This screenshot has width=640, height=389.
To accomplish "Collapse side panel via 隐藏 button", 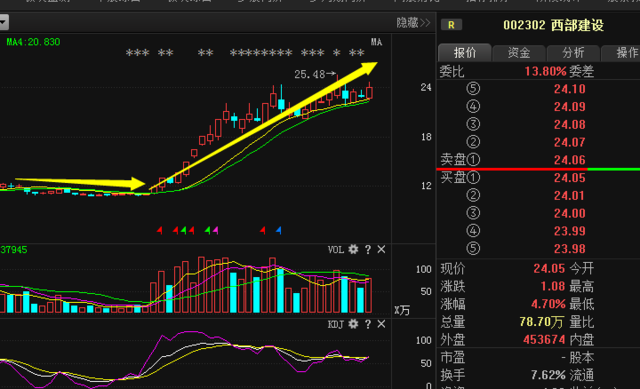I will tap(413, 22).
